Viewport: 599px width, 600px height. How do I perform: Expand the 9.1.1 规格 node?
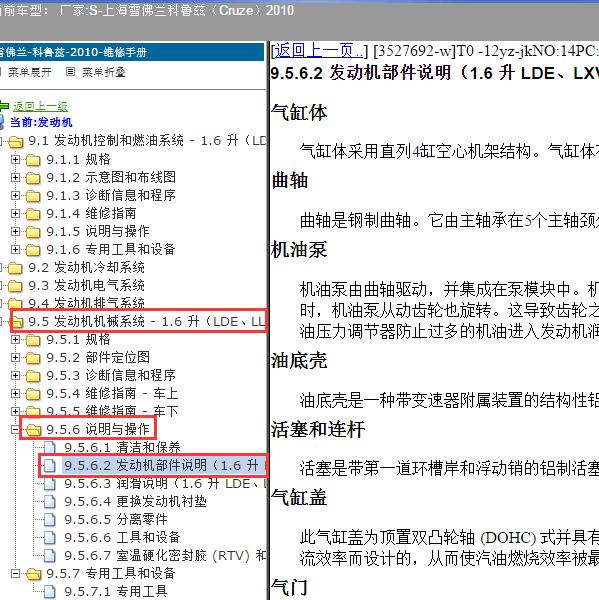click(x=15, y=159)
